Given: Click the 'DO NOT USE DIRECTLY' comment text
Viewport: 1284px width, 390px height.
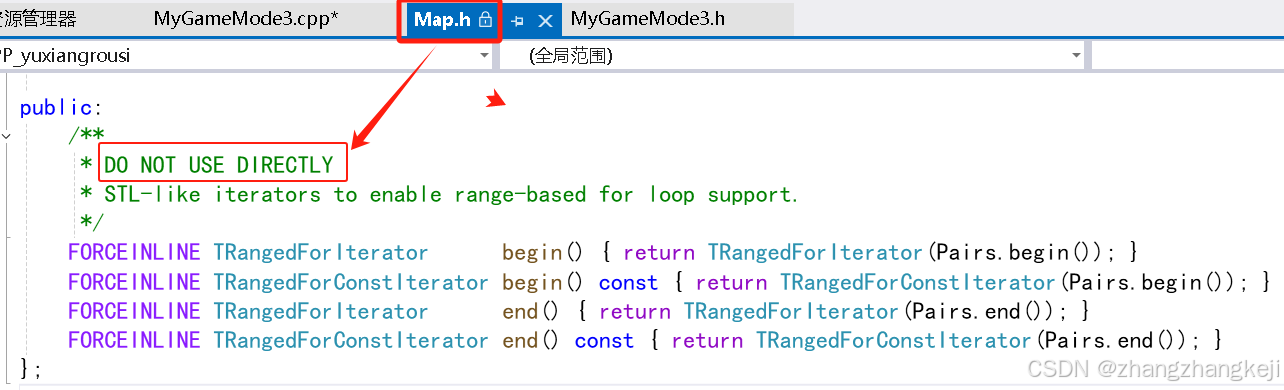Looking at the screenshot, I should pos(219,165).
